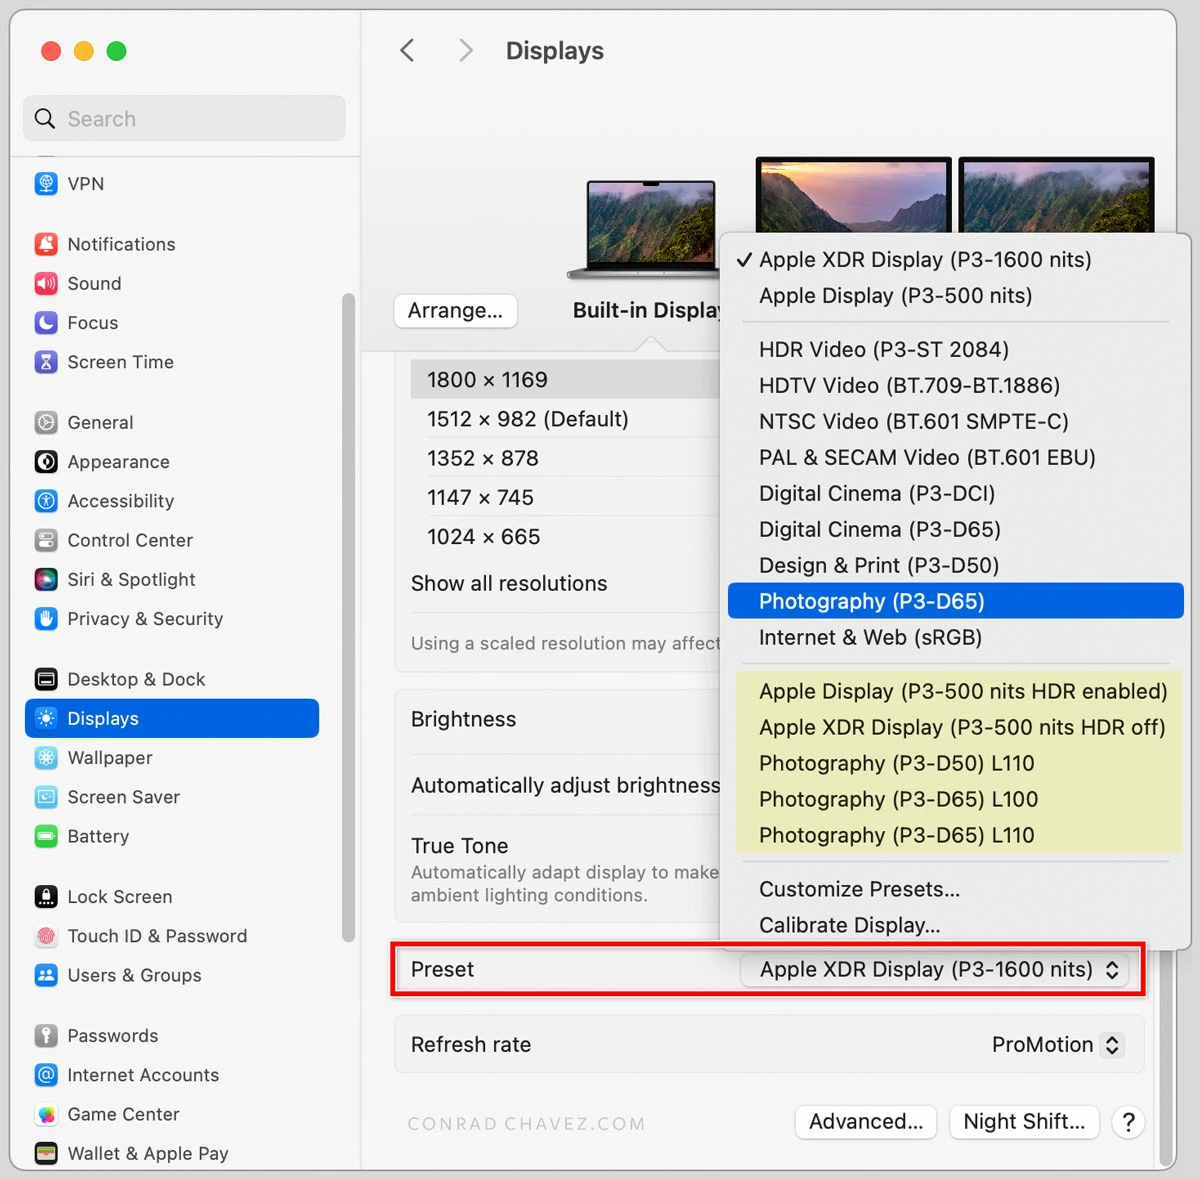Open Displays in the sidebar
Viewport: 1200px width, 1179px height.
click(172, 718)
